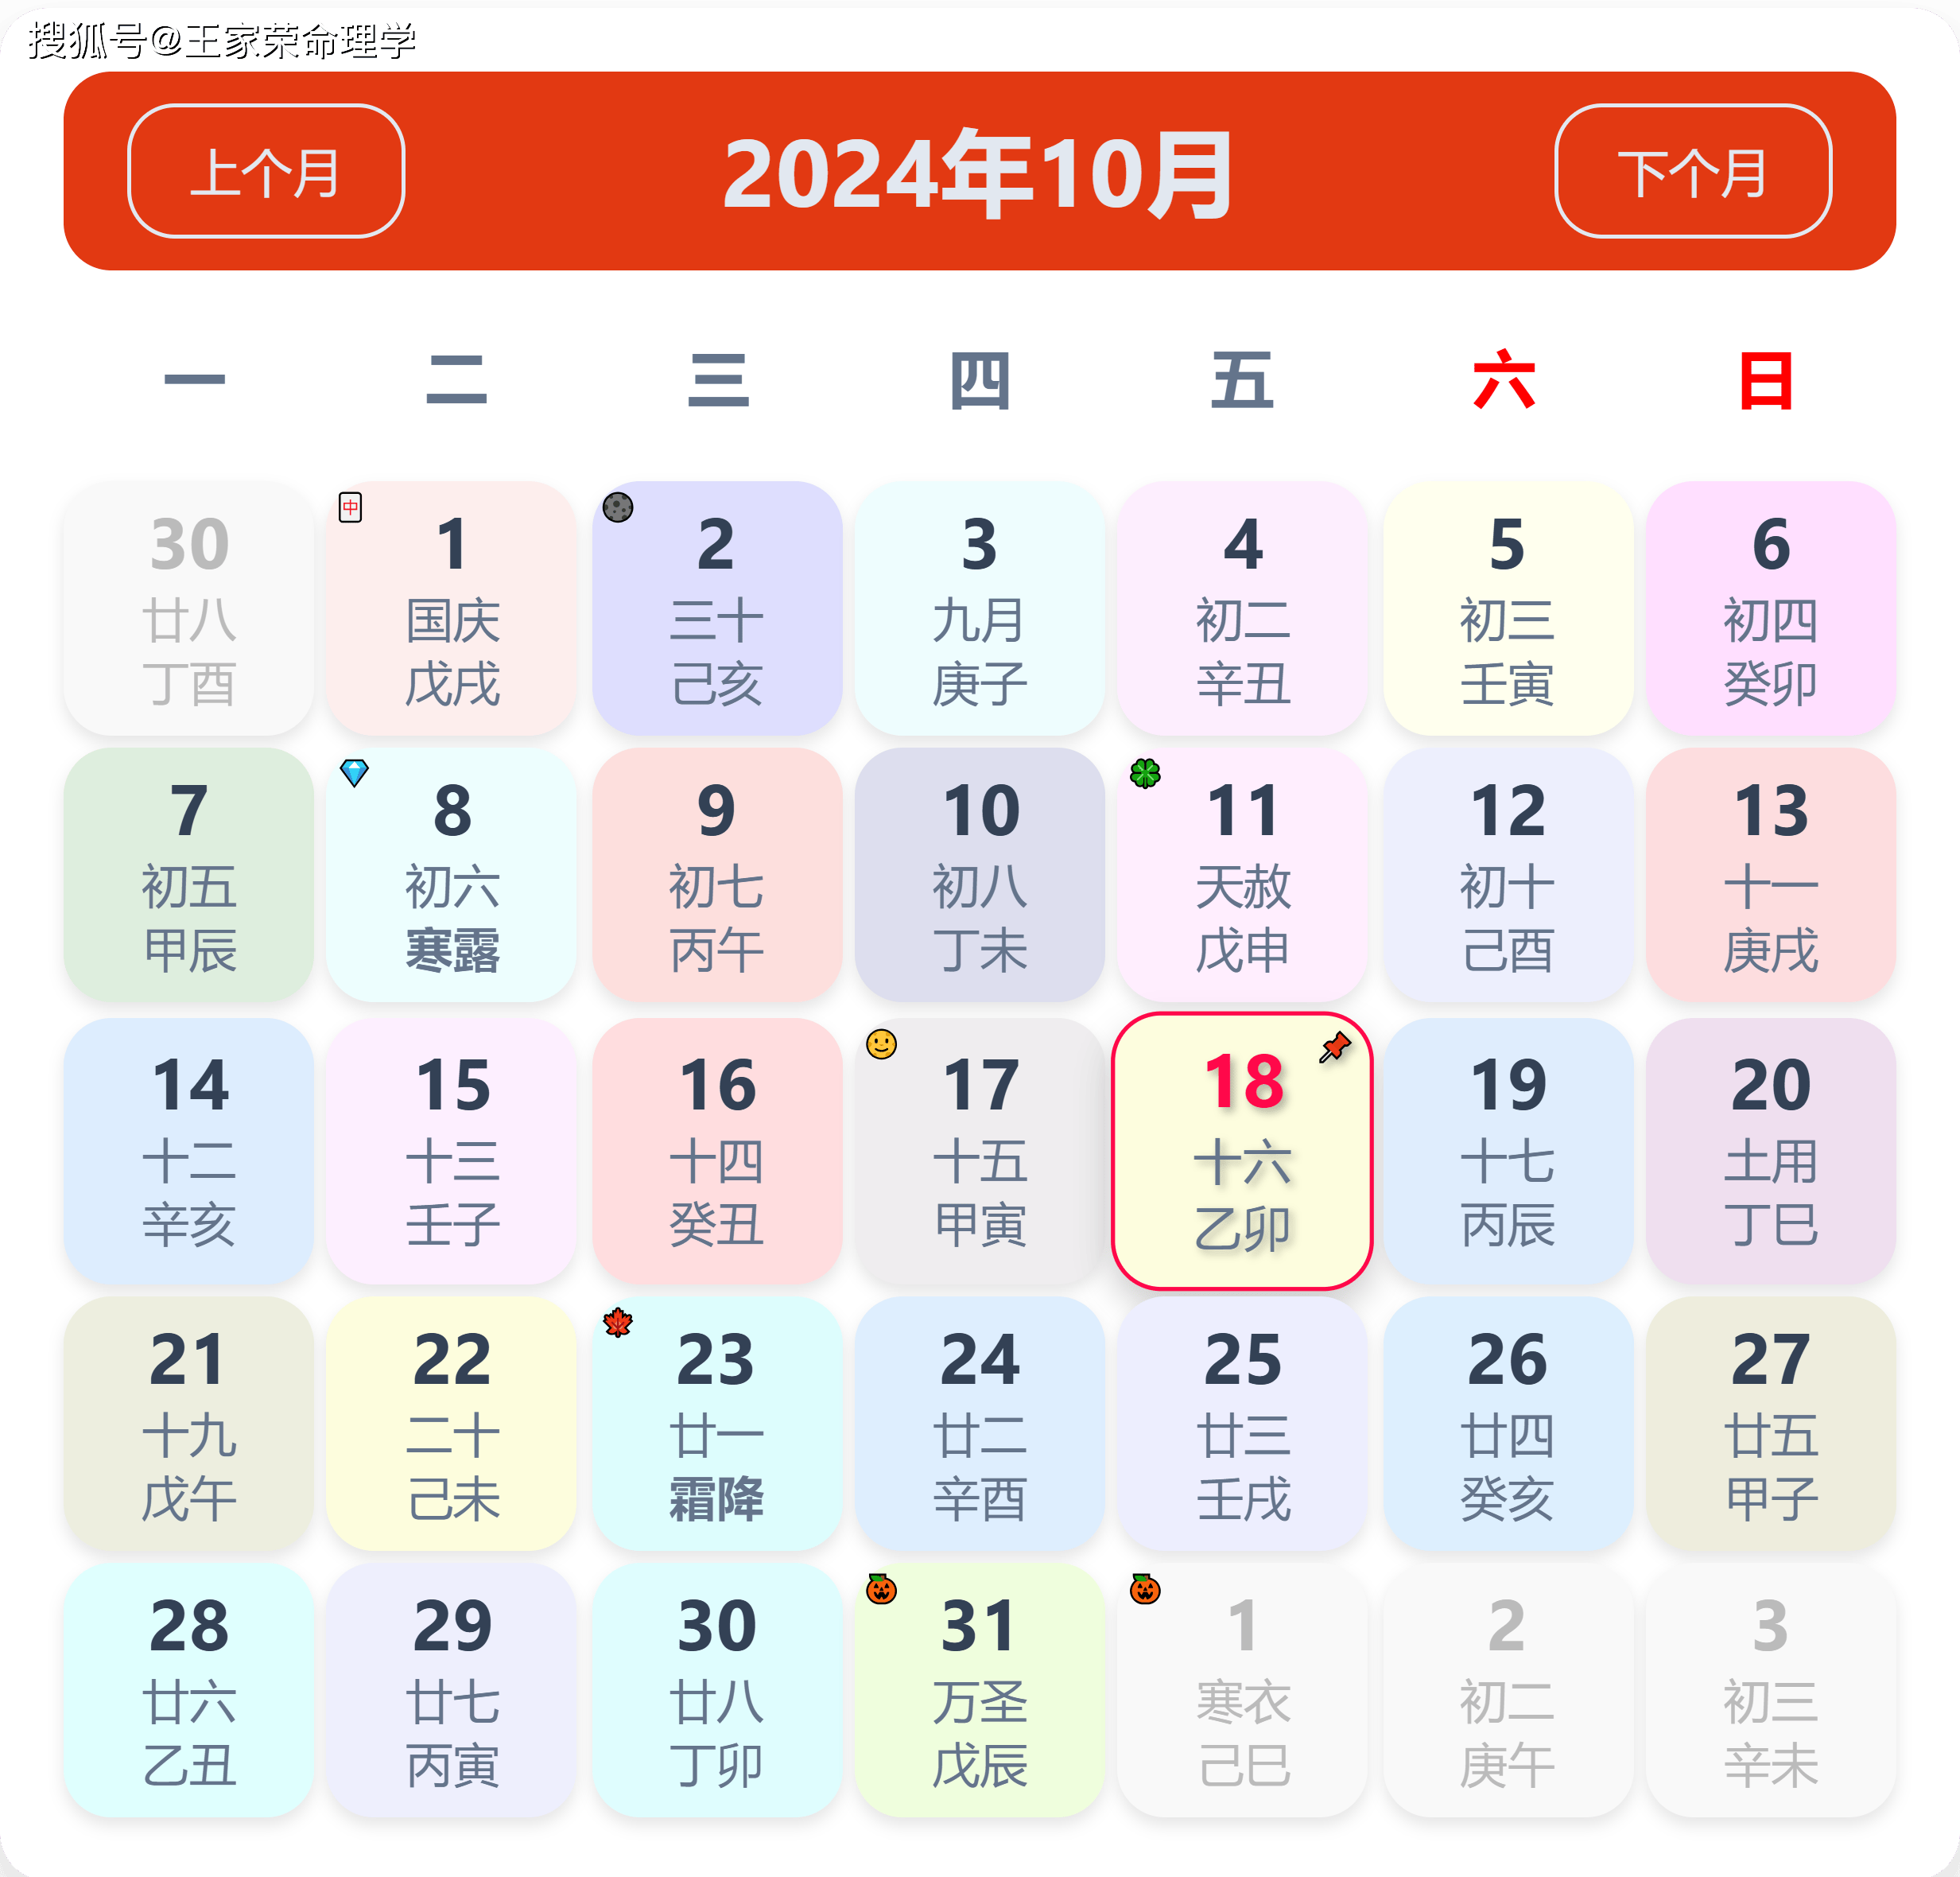Select October 19 十七 丙辰 cell
The image size is (1960, 1877).
[1508, 1151]
